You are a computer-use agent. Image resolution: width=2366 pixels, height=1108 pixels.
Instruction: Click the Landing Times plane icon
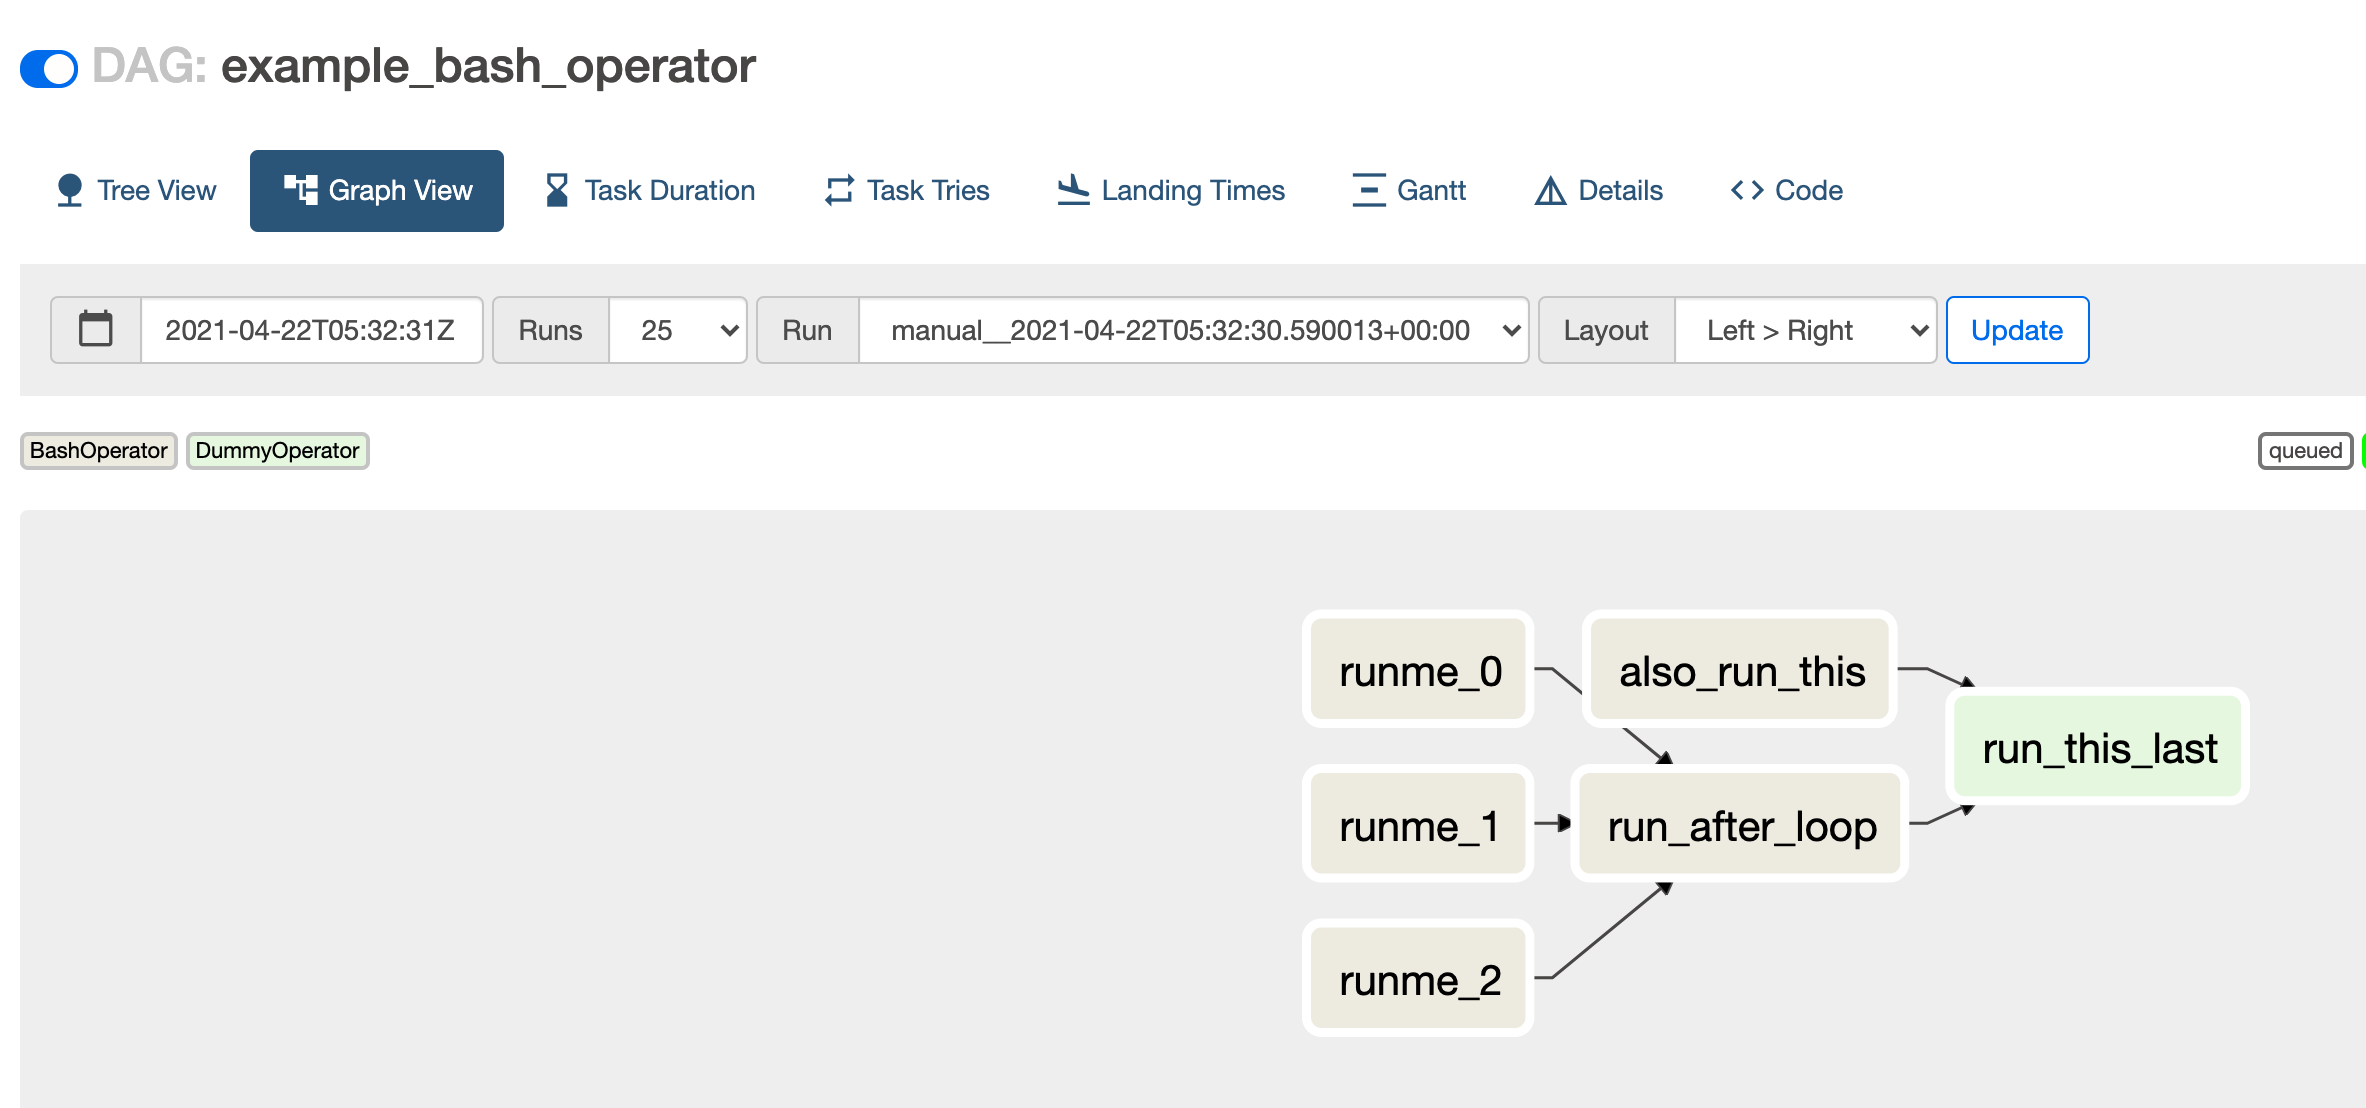click(x=1073, y=190)
